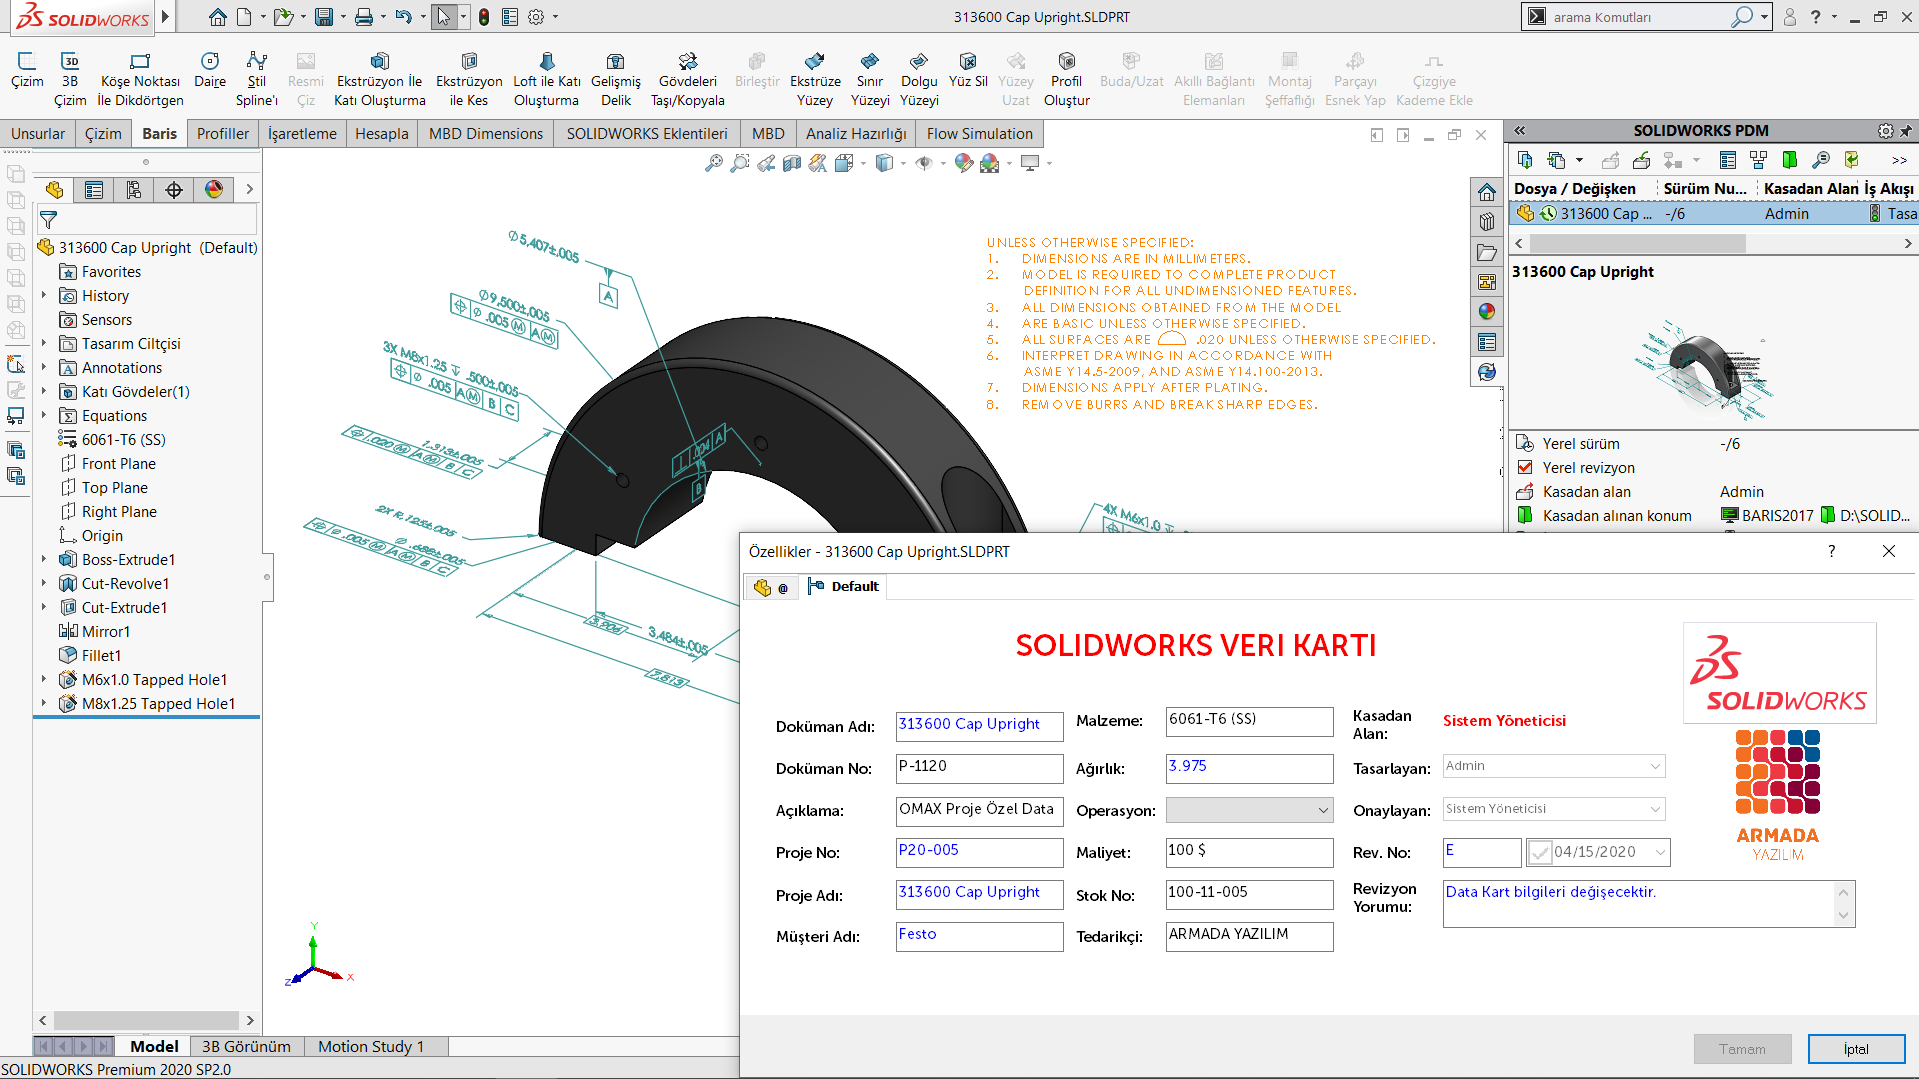Click the İptal button
Screen dimensions: 1919x1079
(x=1855, y=1049)
